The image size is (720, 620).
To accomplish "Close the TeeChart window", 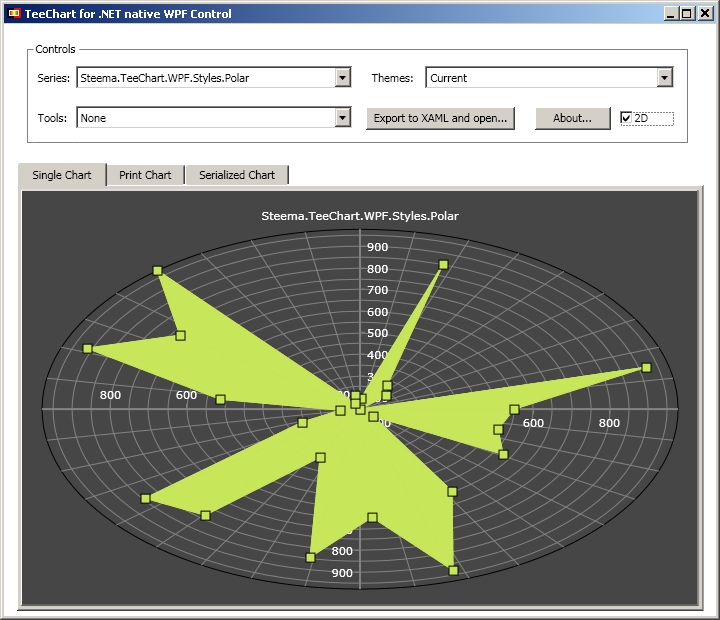I will click(705, 14).
